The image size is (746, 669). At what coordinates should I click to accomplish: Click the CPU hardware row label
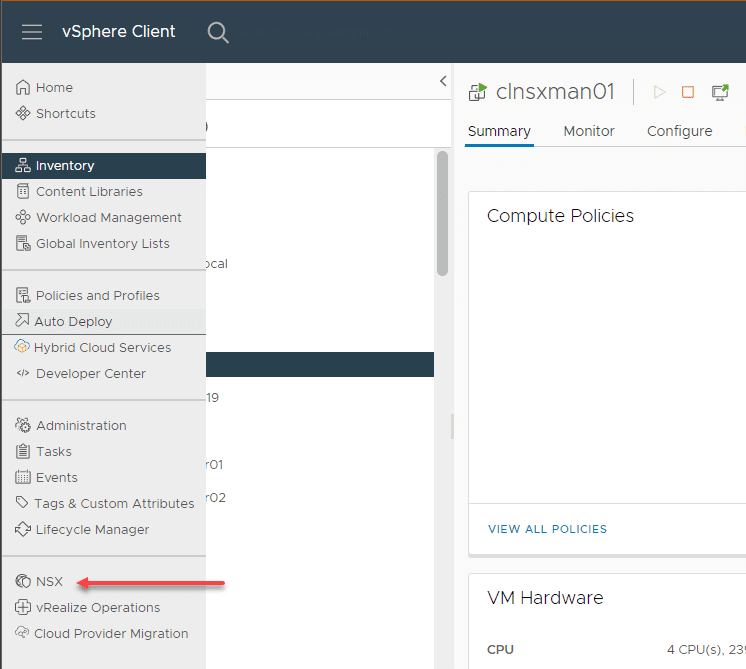click(500, 649)
